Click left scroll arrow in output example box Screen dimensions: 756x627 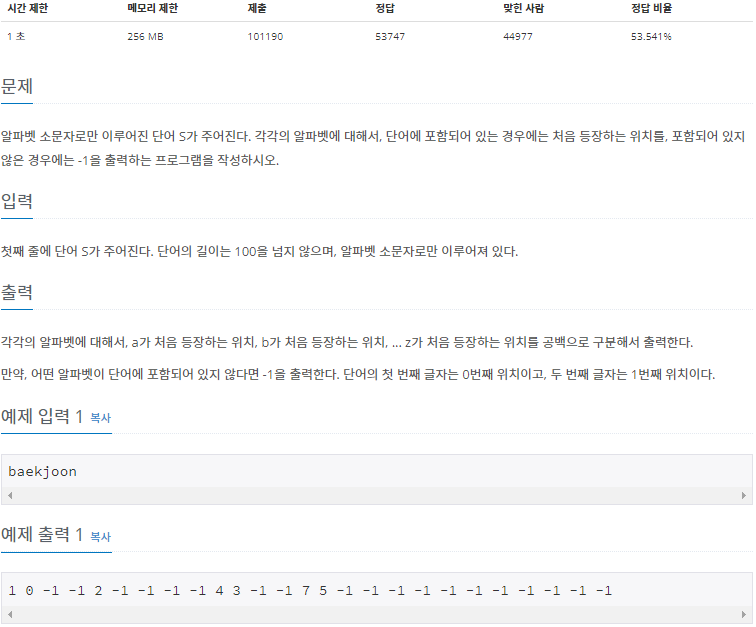tap(10, 614)
